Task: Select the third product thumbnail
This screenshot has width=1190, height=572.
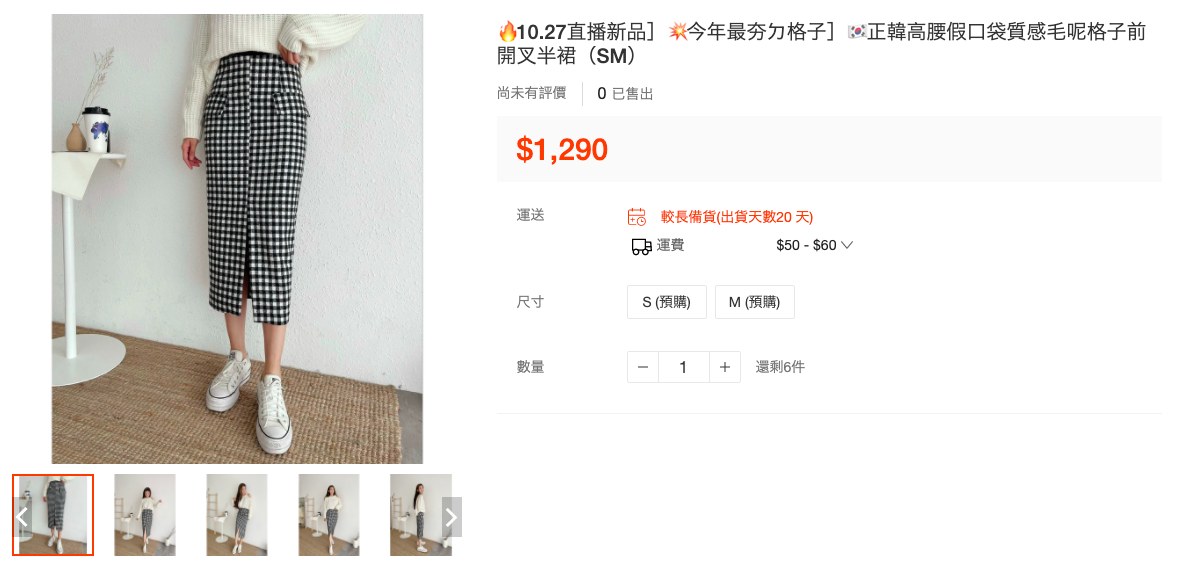Action: (x=237, y=515)
